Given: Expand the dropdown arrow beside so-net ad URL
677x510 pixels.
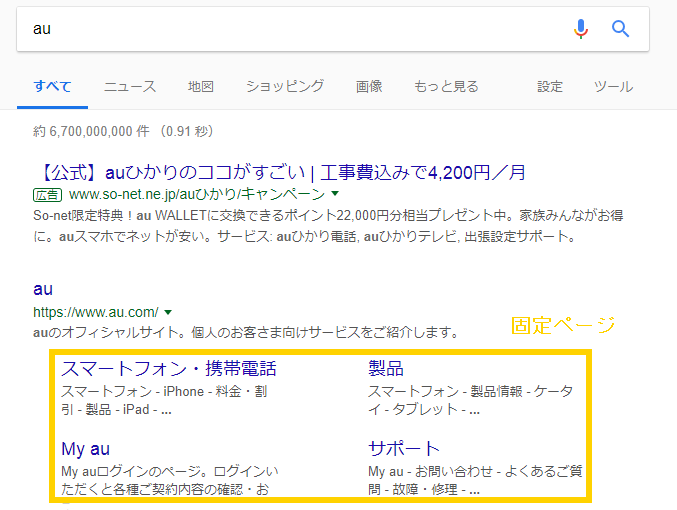Looking at the screenshot, I should pyautogui.click(x=335, y=194).
